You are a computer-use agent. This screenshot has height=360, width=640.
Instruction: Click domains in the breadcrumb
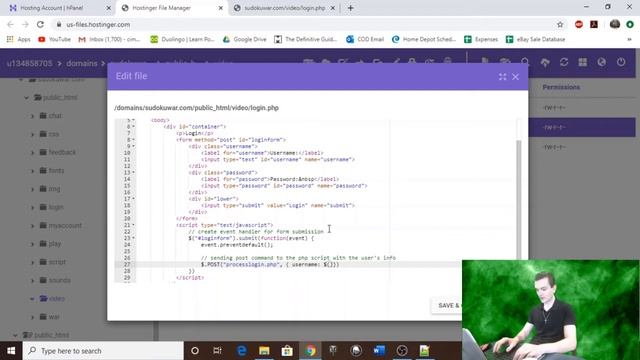(x=82, y=63)
